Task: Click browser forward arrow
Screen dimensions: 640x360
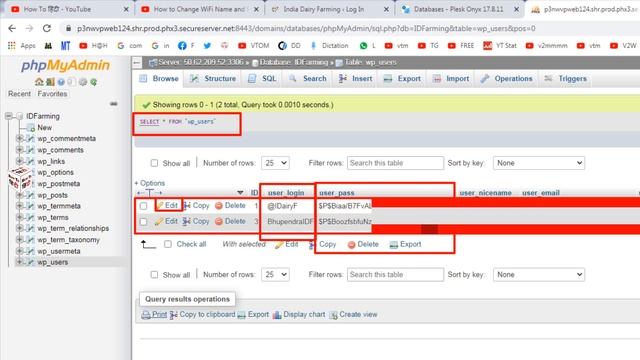Action: pos(29,28)
